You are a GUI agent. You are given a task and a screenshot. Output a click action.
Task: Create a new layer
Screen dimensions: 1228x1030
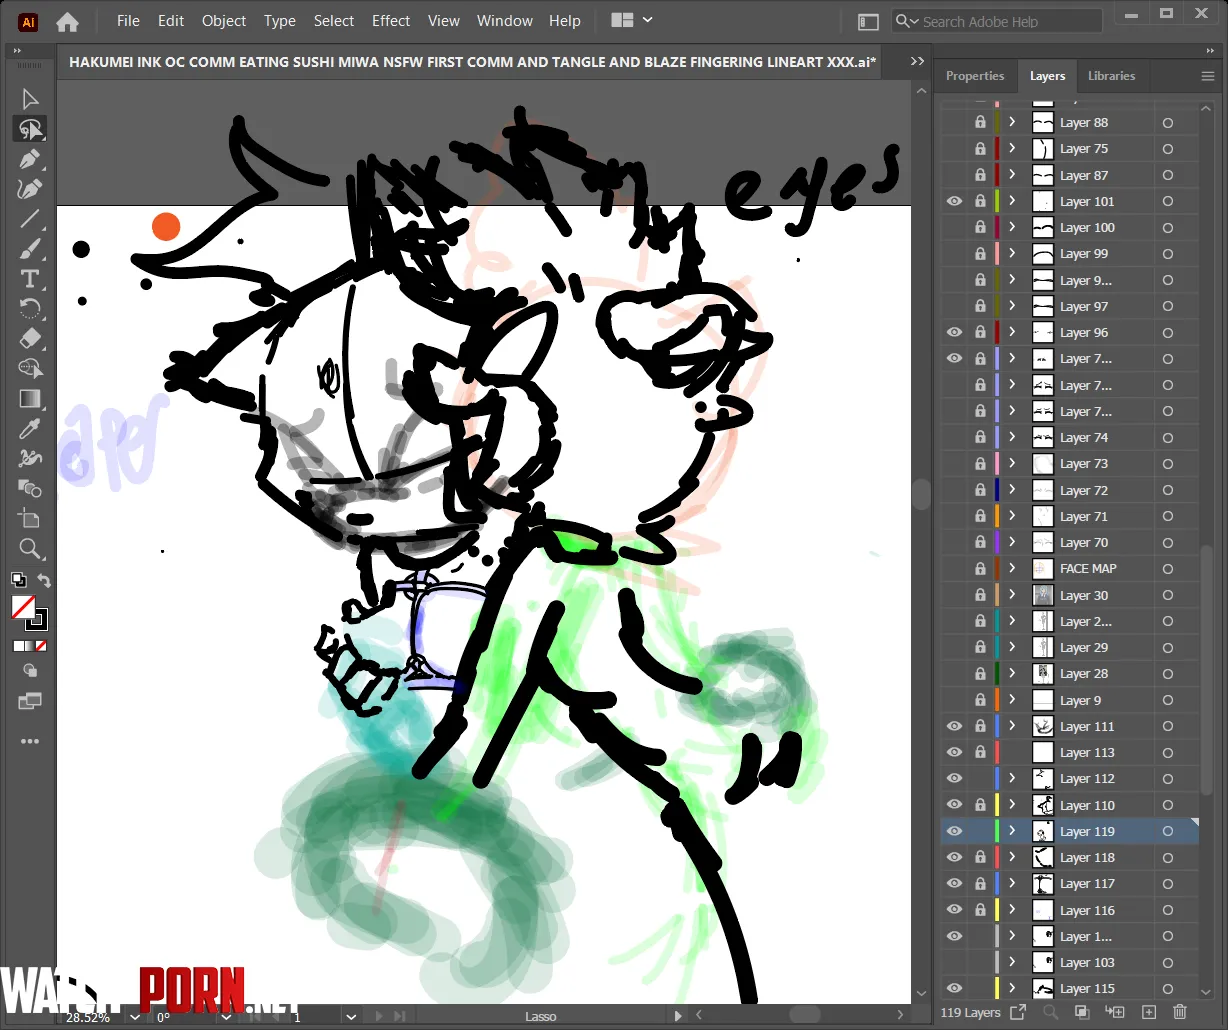[1149, 1013]
